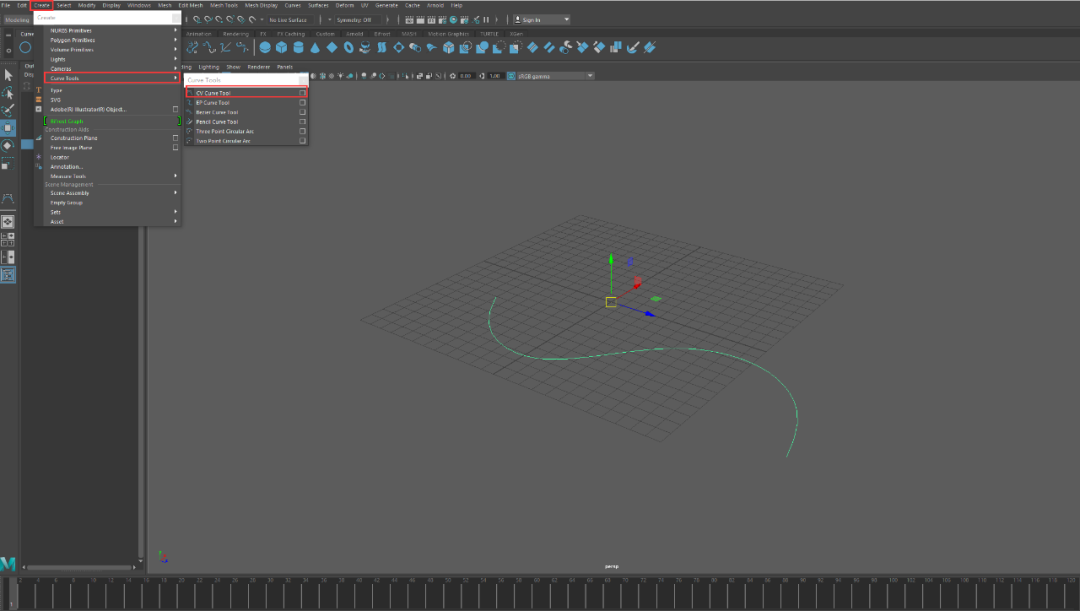
Task: Click the torus shelf icon
Action: (x=349, y=48)
